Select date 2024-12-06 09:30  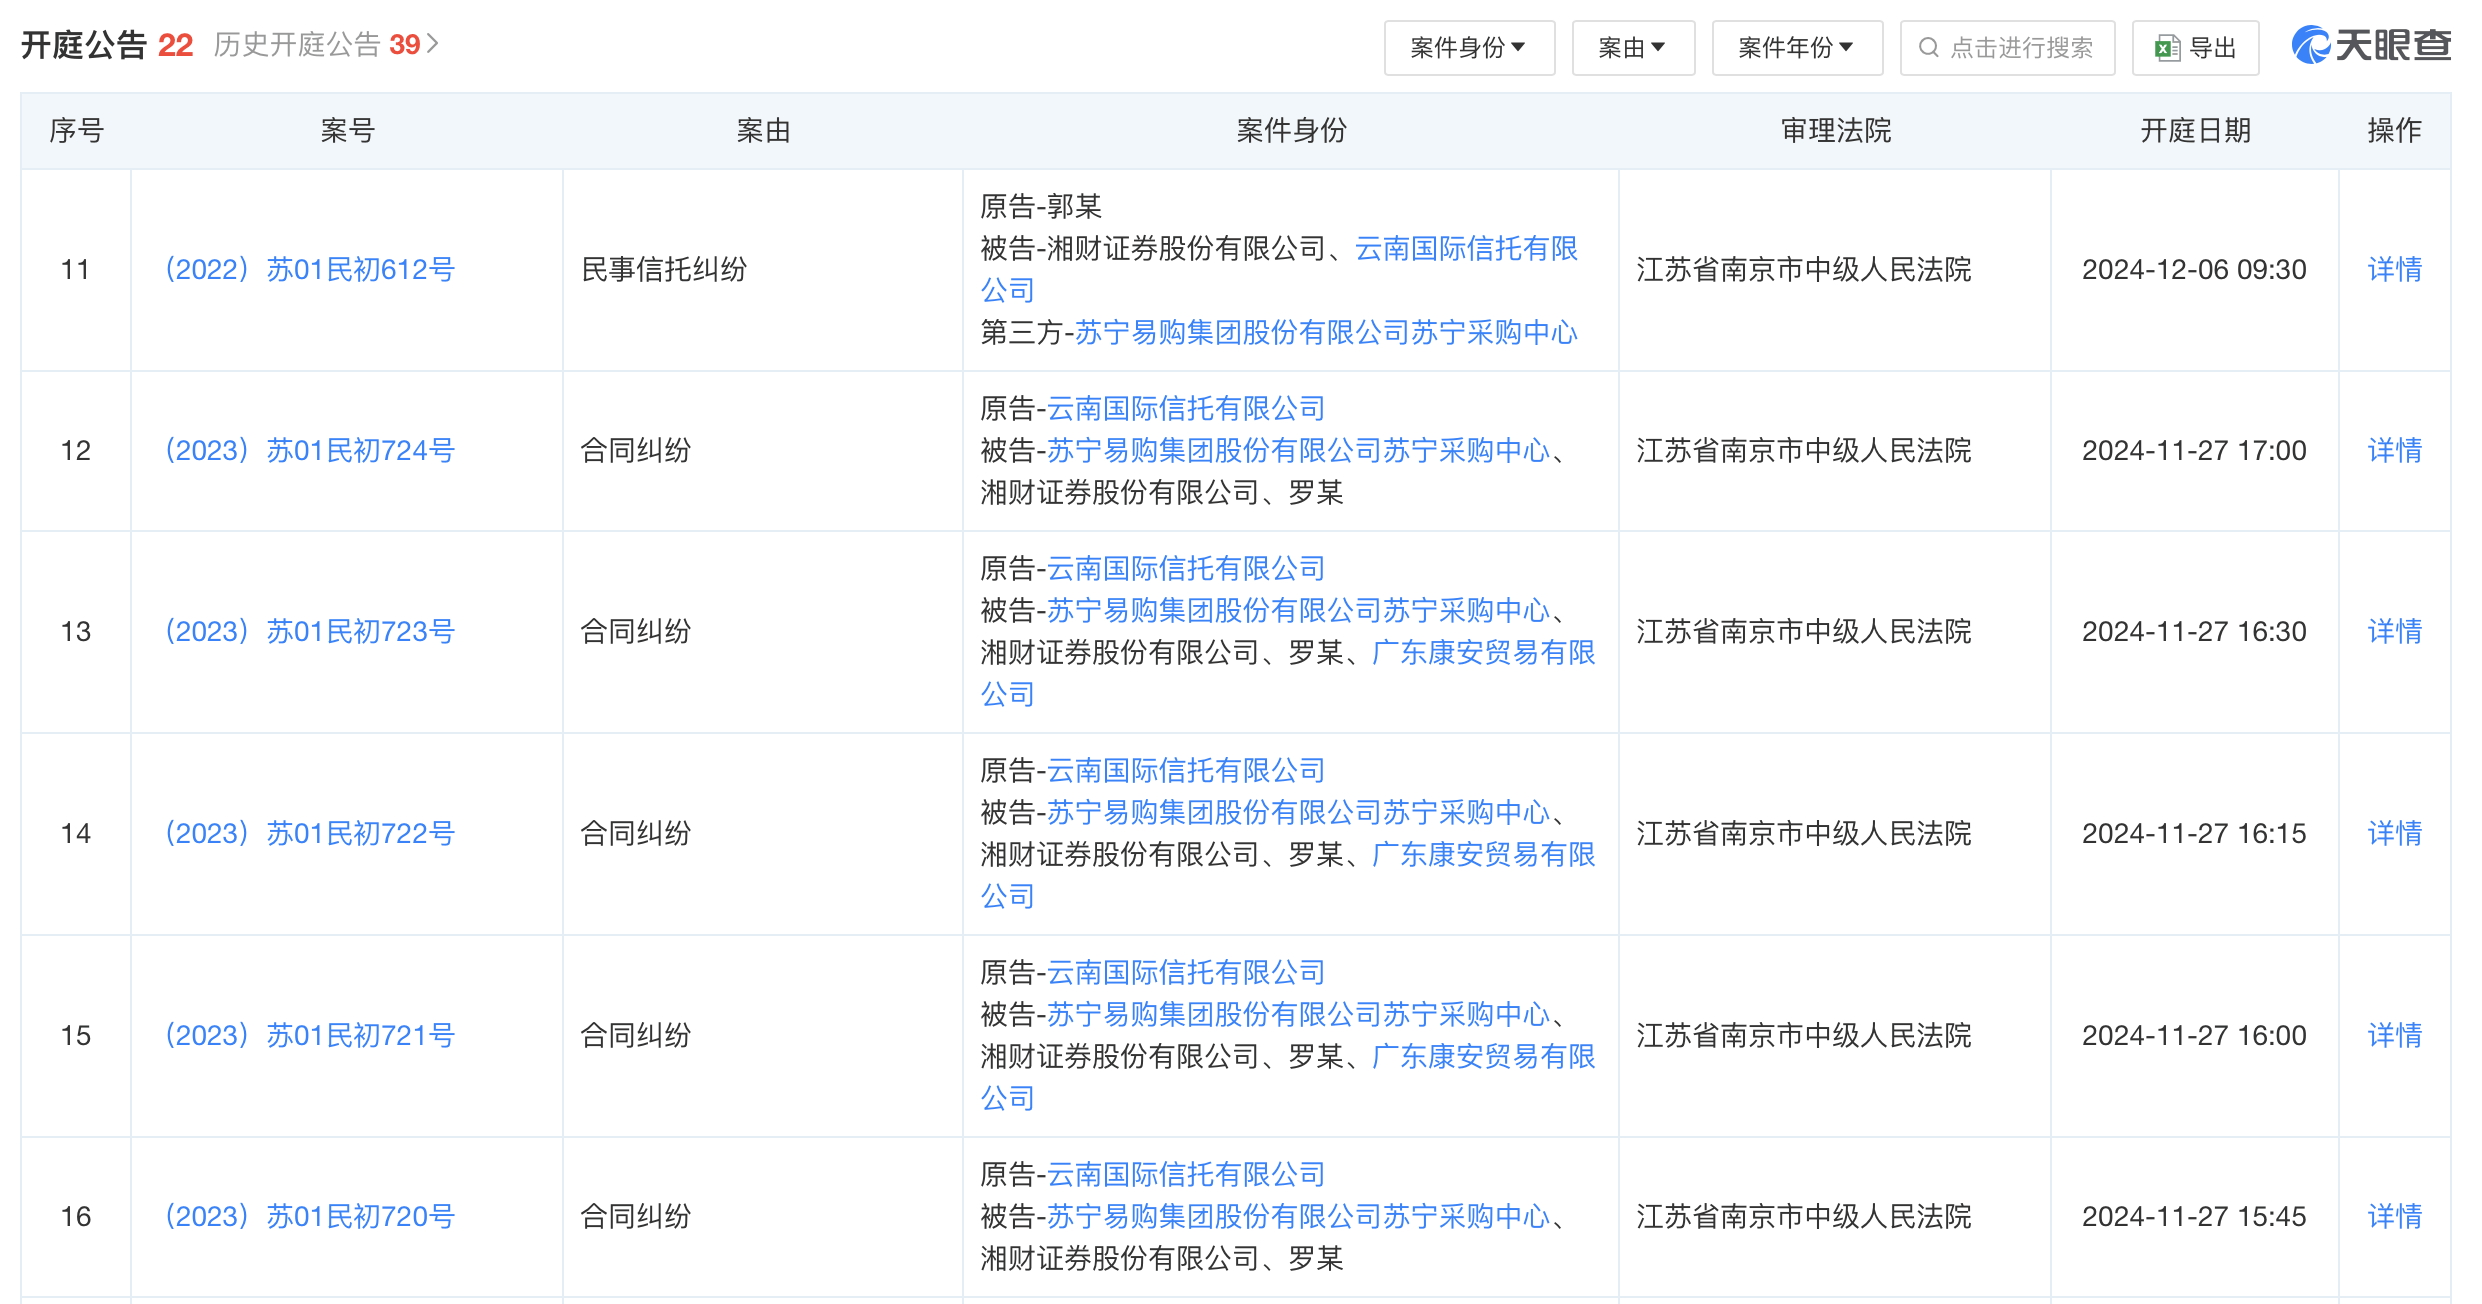(x=2194, y=269)
